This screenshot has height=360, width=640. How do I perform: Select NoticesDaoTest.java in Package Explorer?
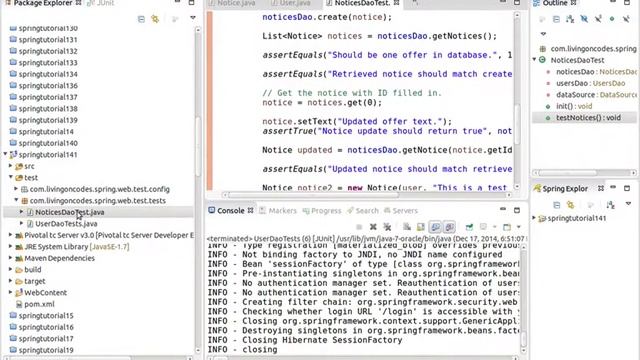tap(69, 212)
